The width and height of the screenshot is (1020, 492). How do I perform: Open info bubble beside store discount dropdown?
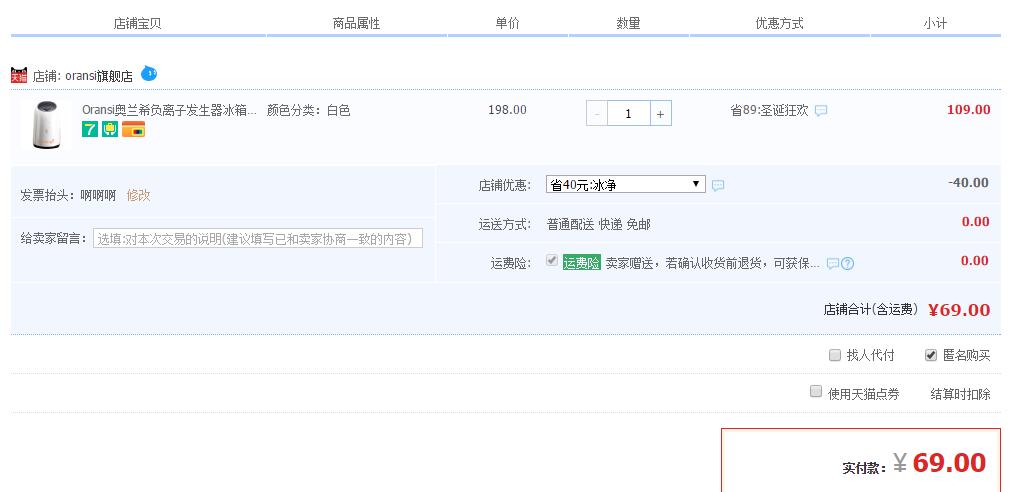tap(718, 185)
